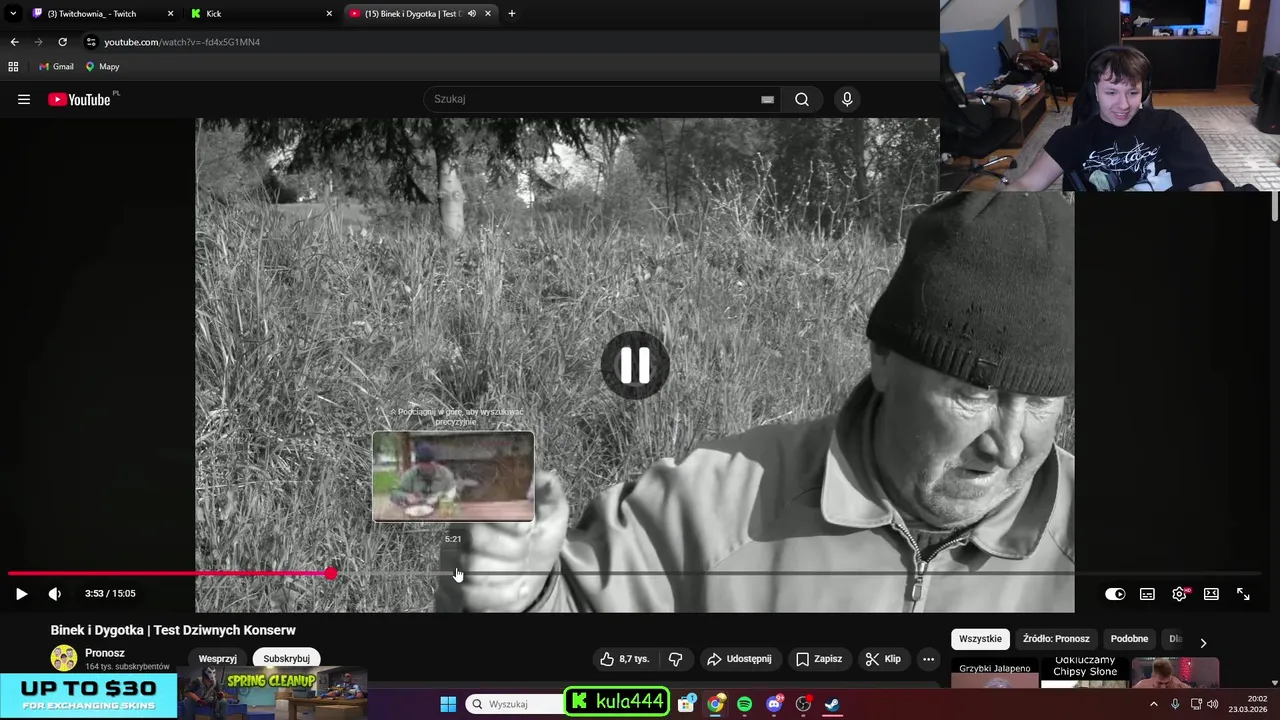Click the search magnifier button

[802, 99]
